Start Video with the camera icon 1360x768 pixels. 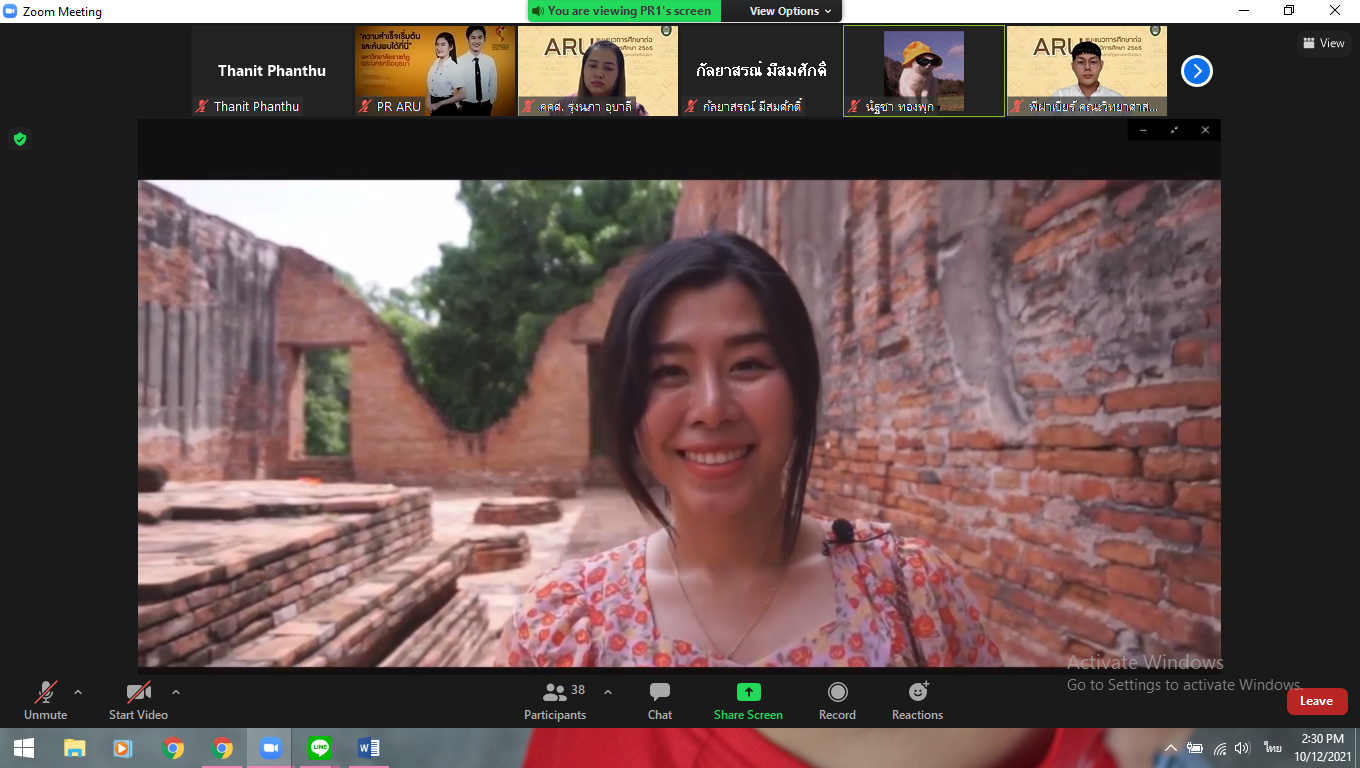[138, 700]
